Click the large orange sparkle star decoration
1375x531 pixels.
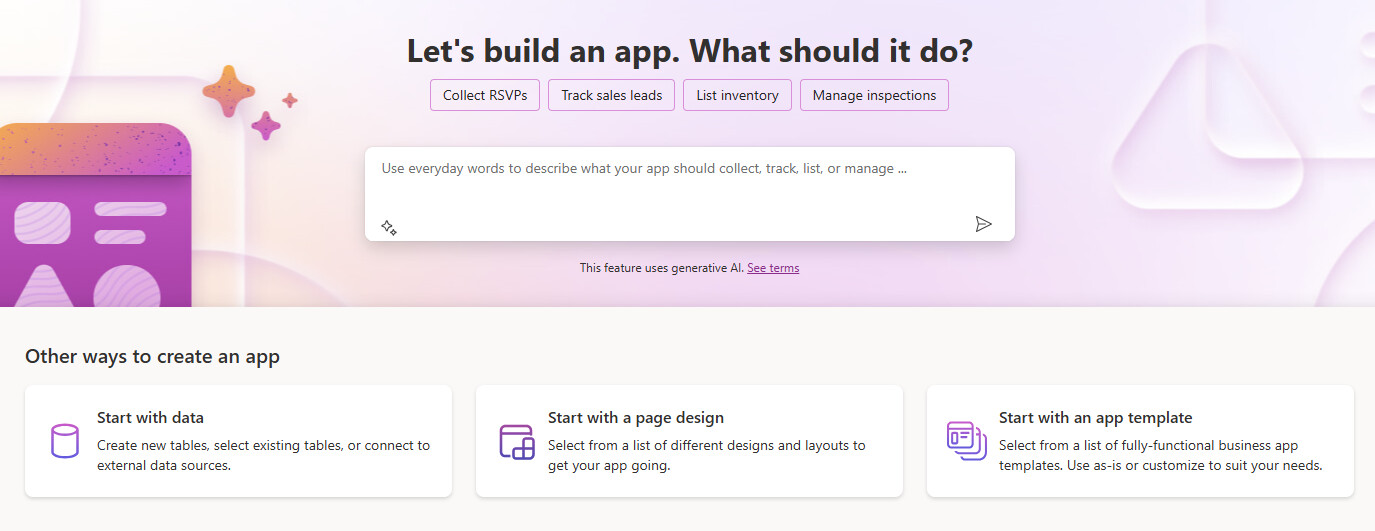tap(228, 91)
